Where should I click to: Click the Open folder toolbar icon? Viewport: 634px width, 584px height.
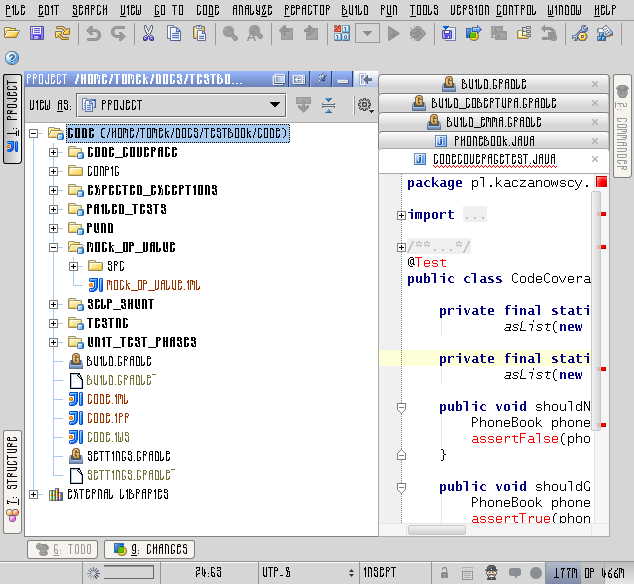click(x=12, y=33)
